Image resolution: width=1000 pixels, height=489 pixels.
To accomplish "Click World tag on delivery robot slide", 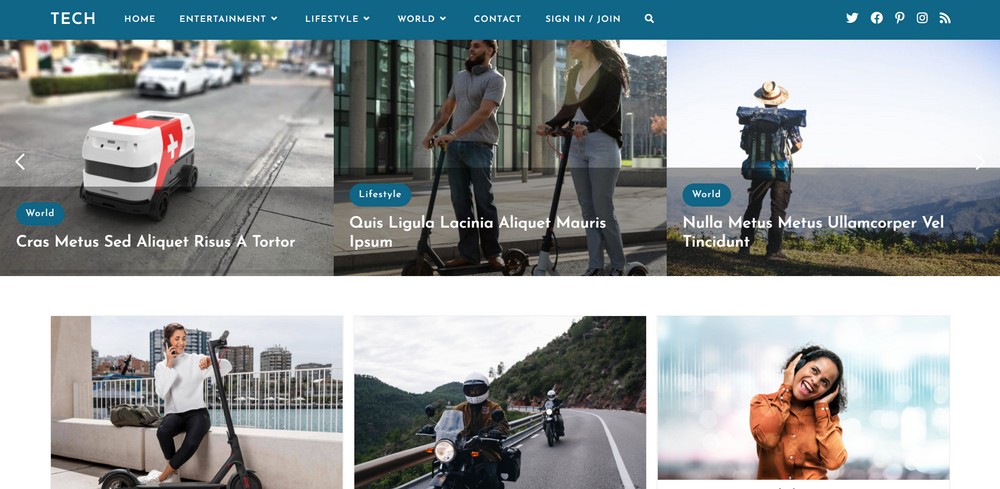I will click(x=40, y=214).
